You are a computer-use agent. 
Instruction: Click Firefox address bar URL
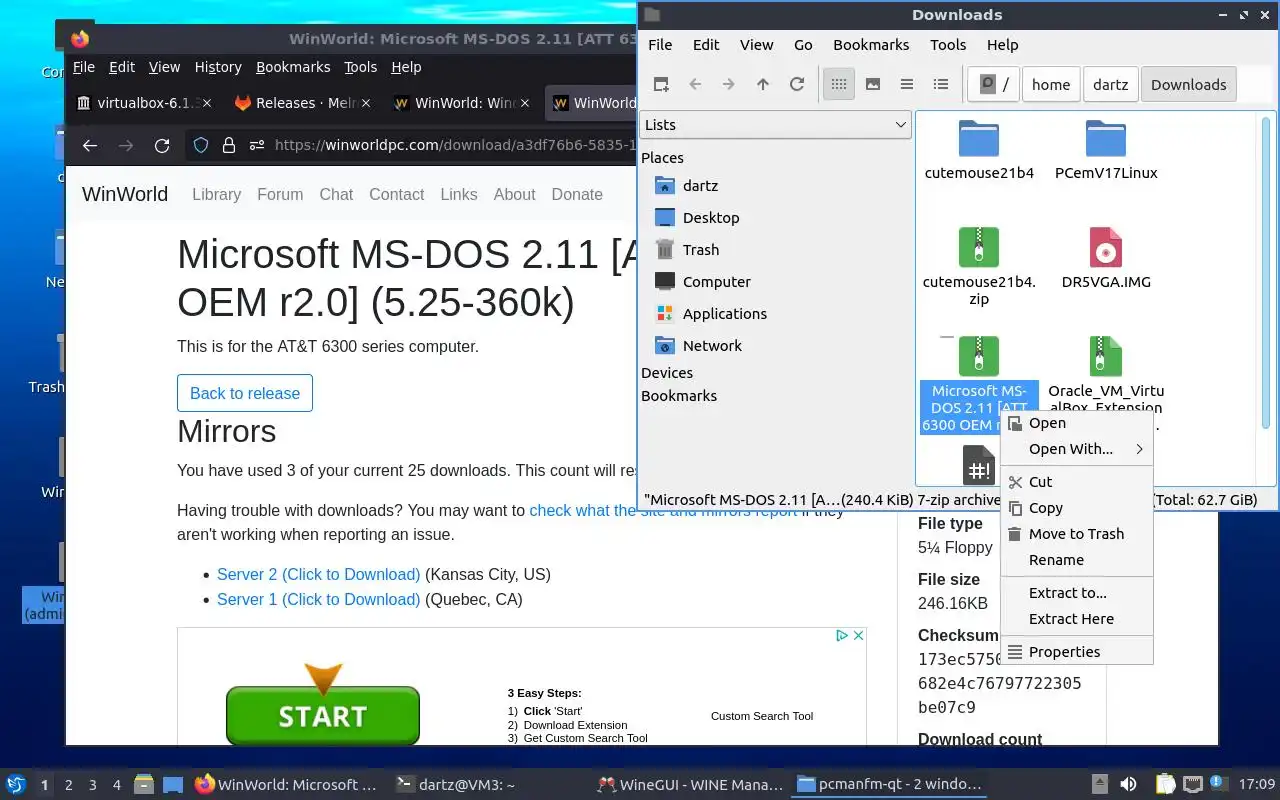pos(455,145)
